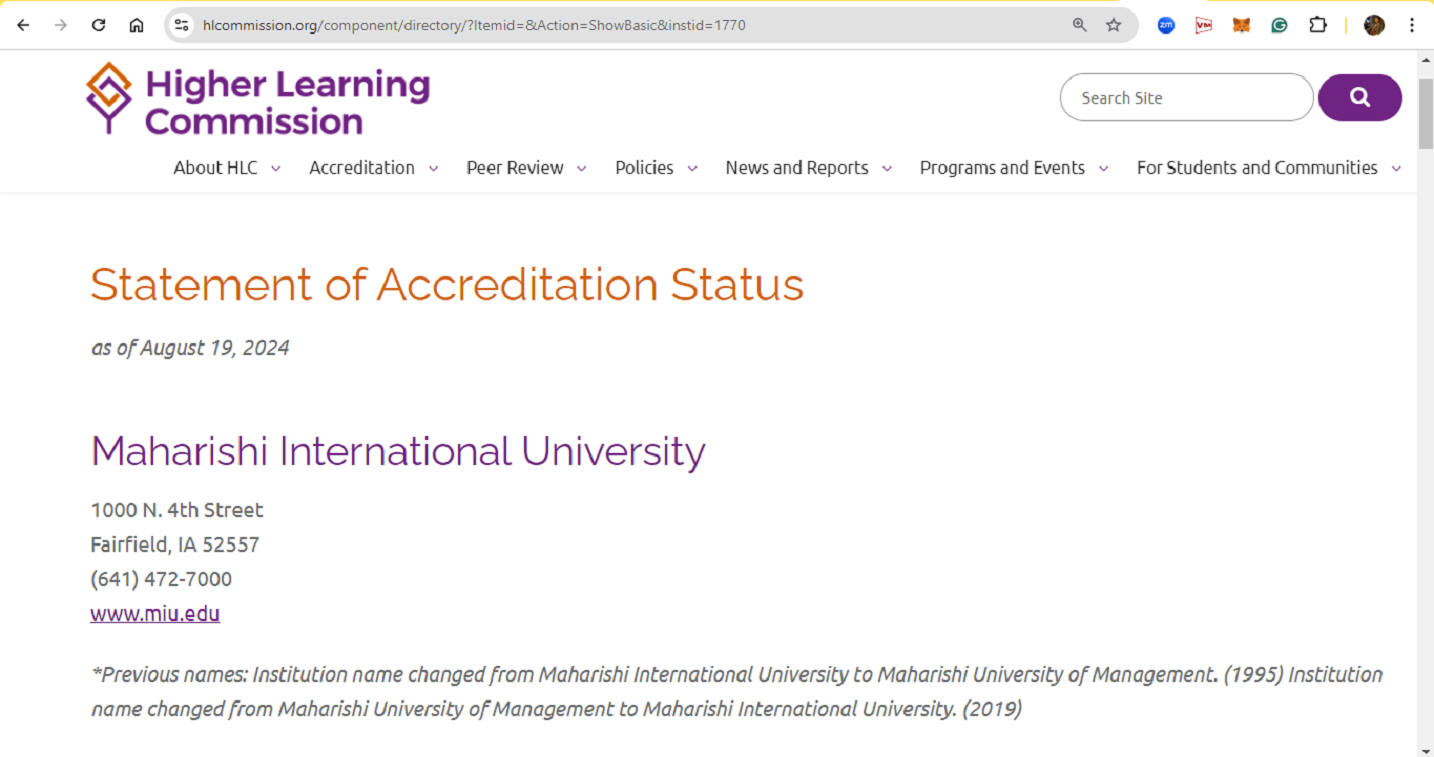Expand the Programs and Events chevron
This screenshot has height=757, width=1434.
pyautogui.click(x=1103, y=169)
